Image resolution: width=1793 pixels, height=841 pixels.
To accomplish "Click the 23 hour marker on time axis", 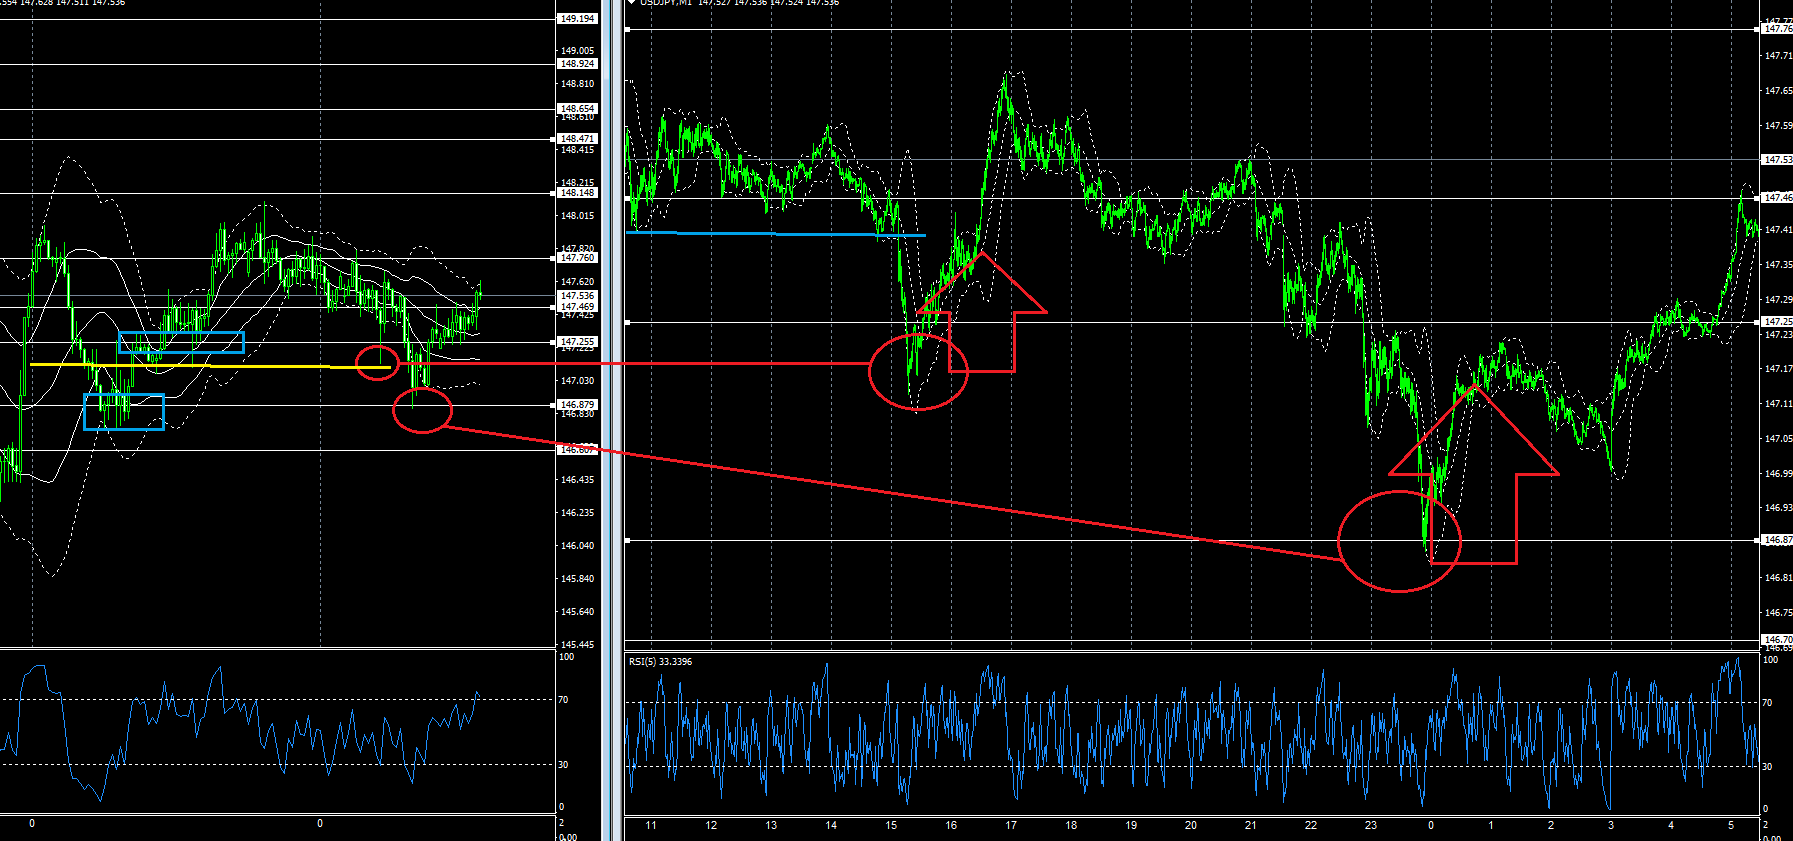I will 1370,826.
